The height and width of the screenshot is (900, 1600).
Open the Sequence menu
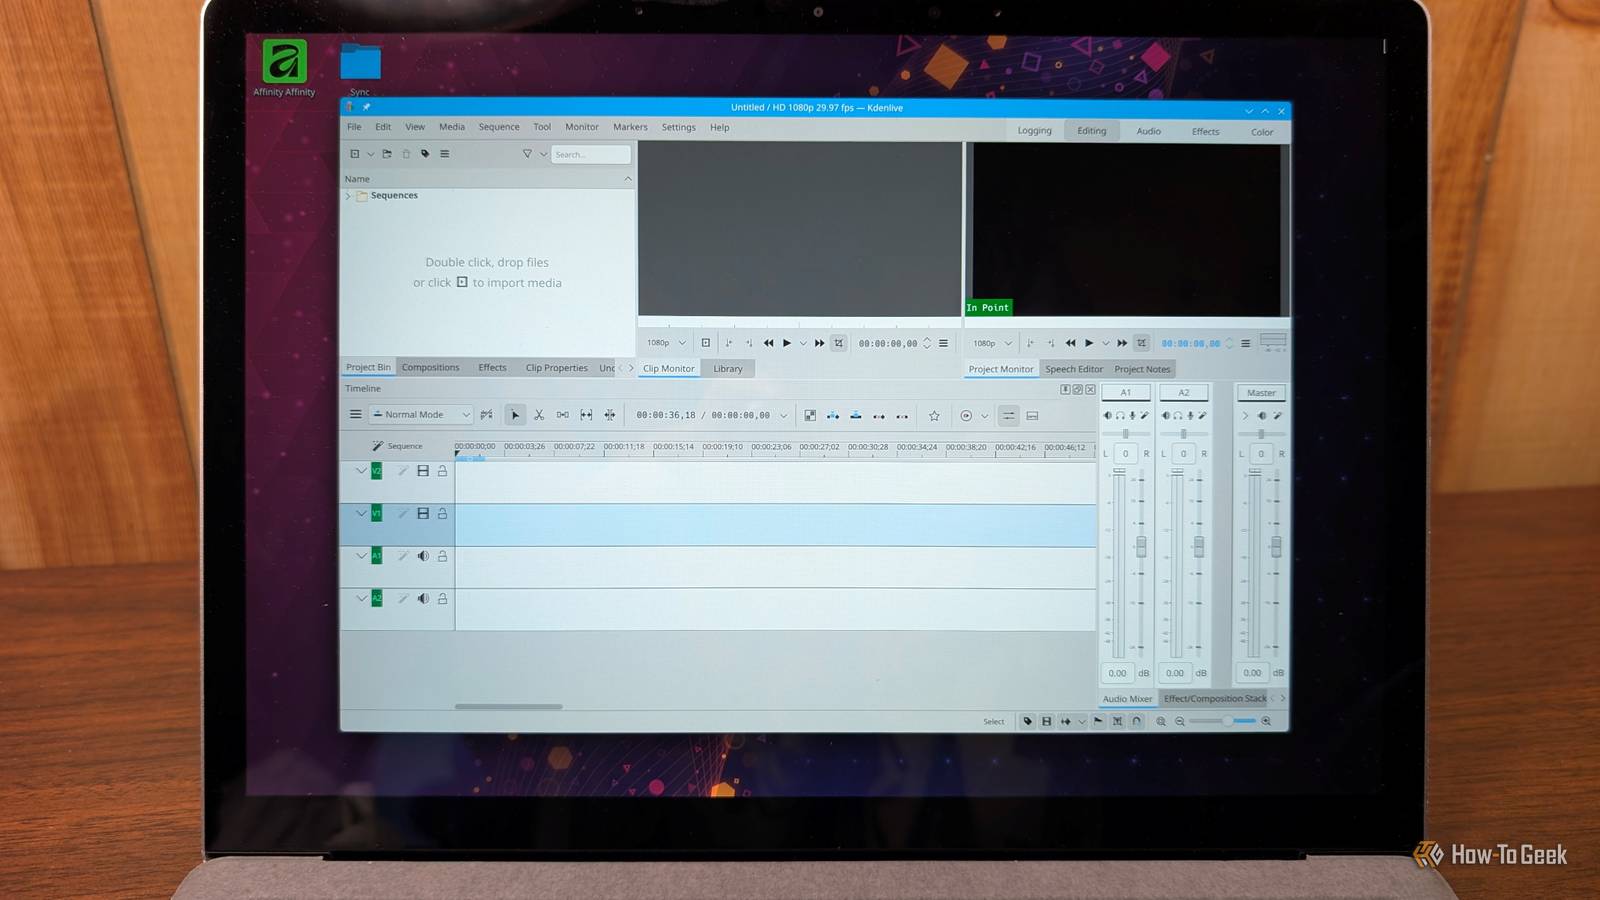[499, 127]
